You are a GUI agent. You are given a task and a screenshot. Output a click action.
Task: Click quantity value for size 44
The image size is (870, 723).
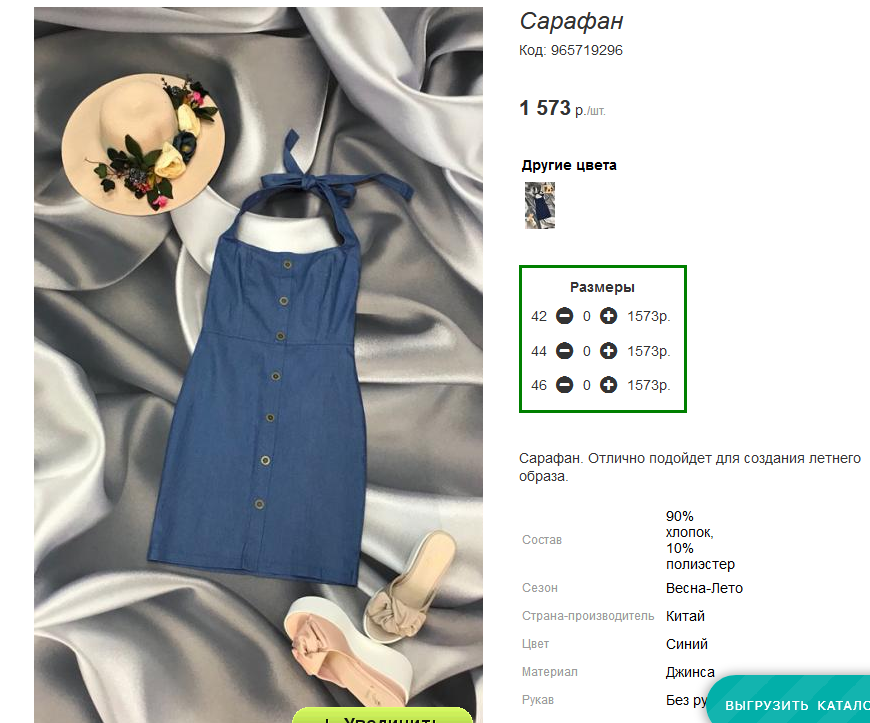[586, 351]
